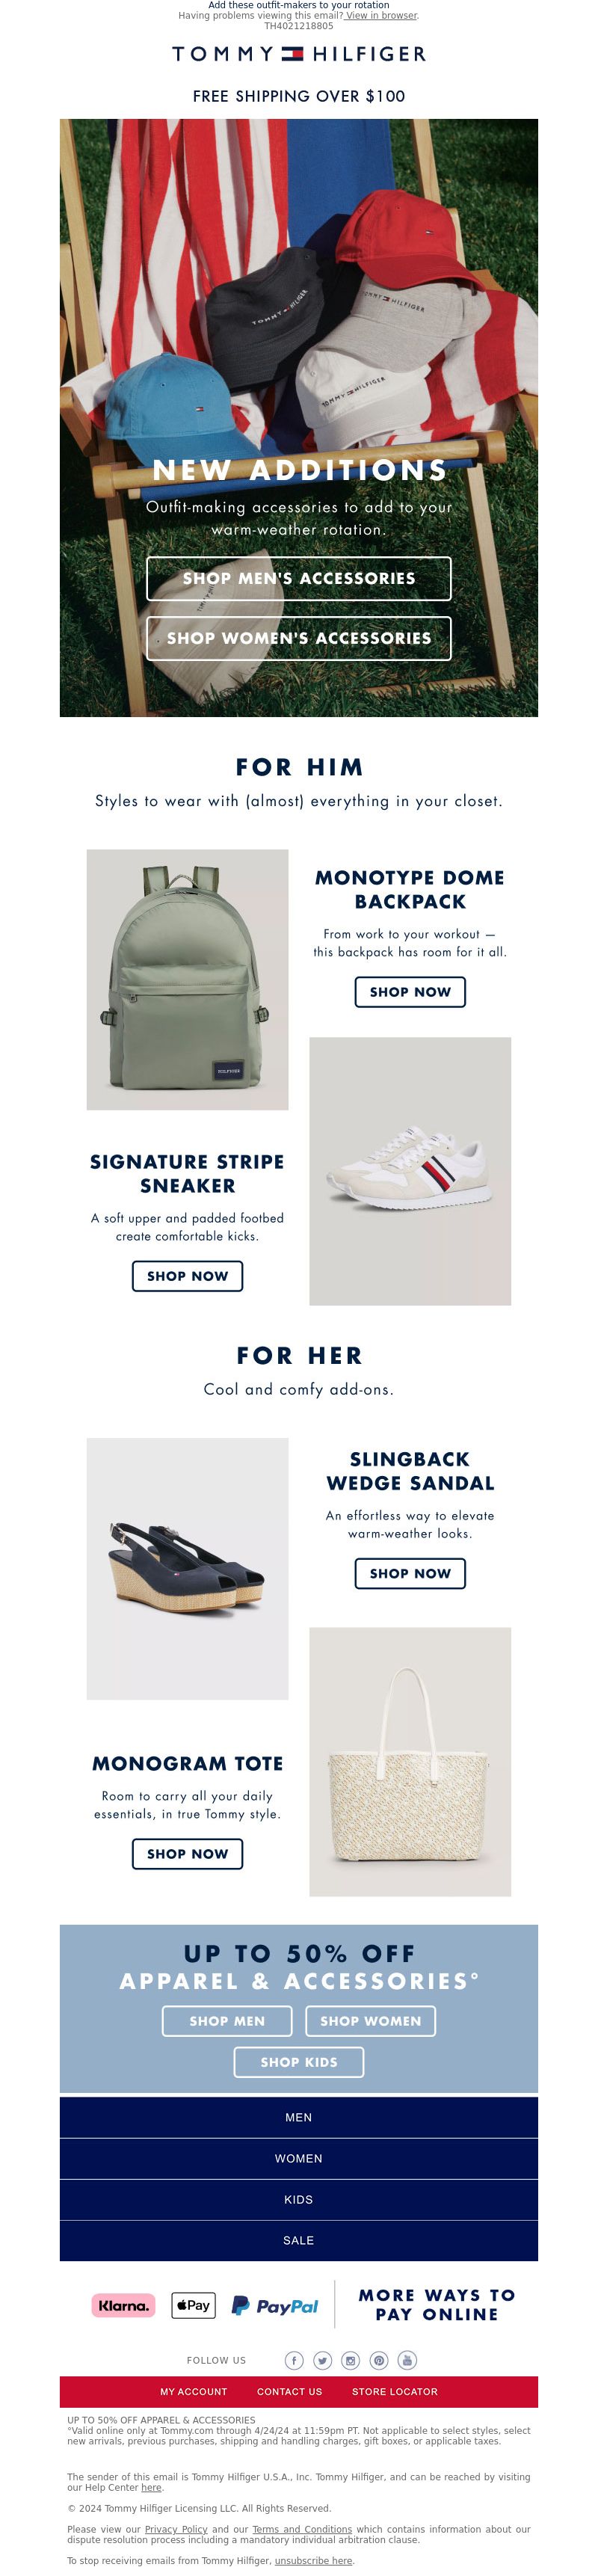Click the Klarna payment logo
Viewport: 598px width, 2576px height.
coord(124,2305)
